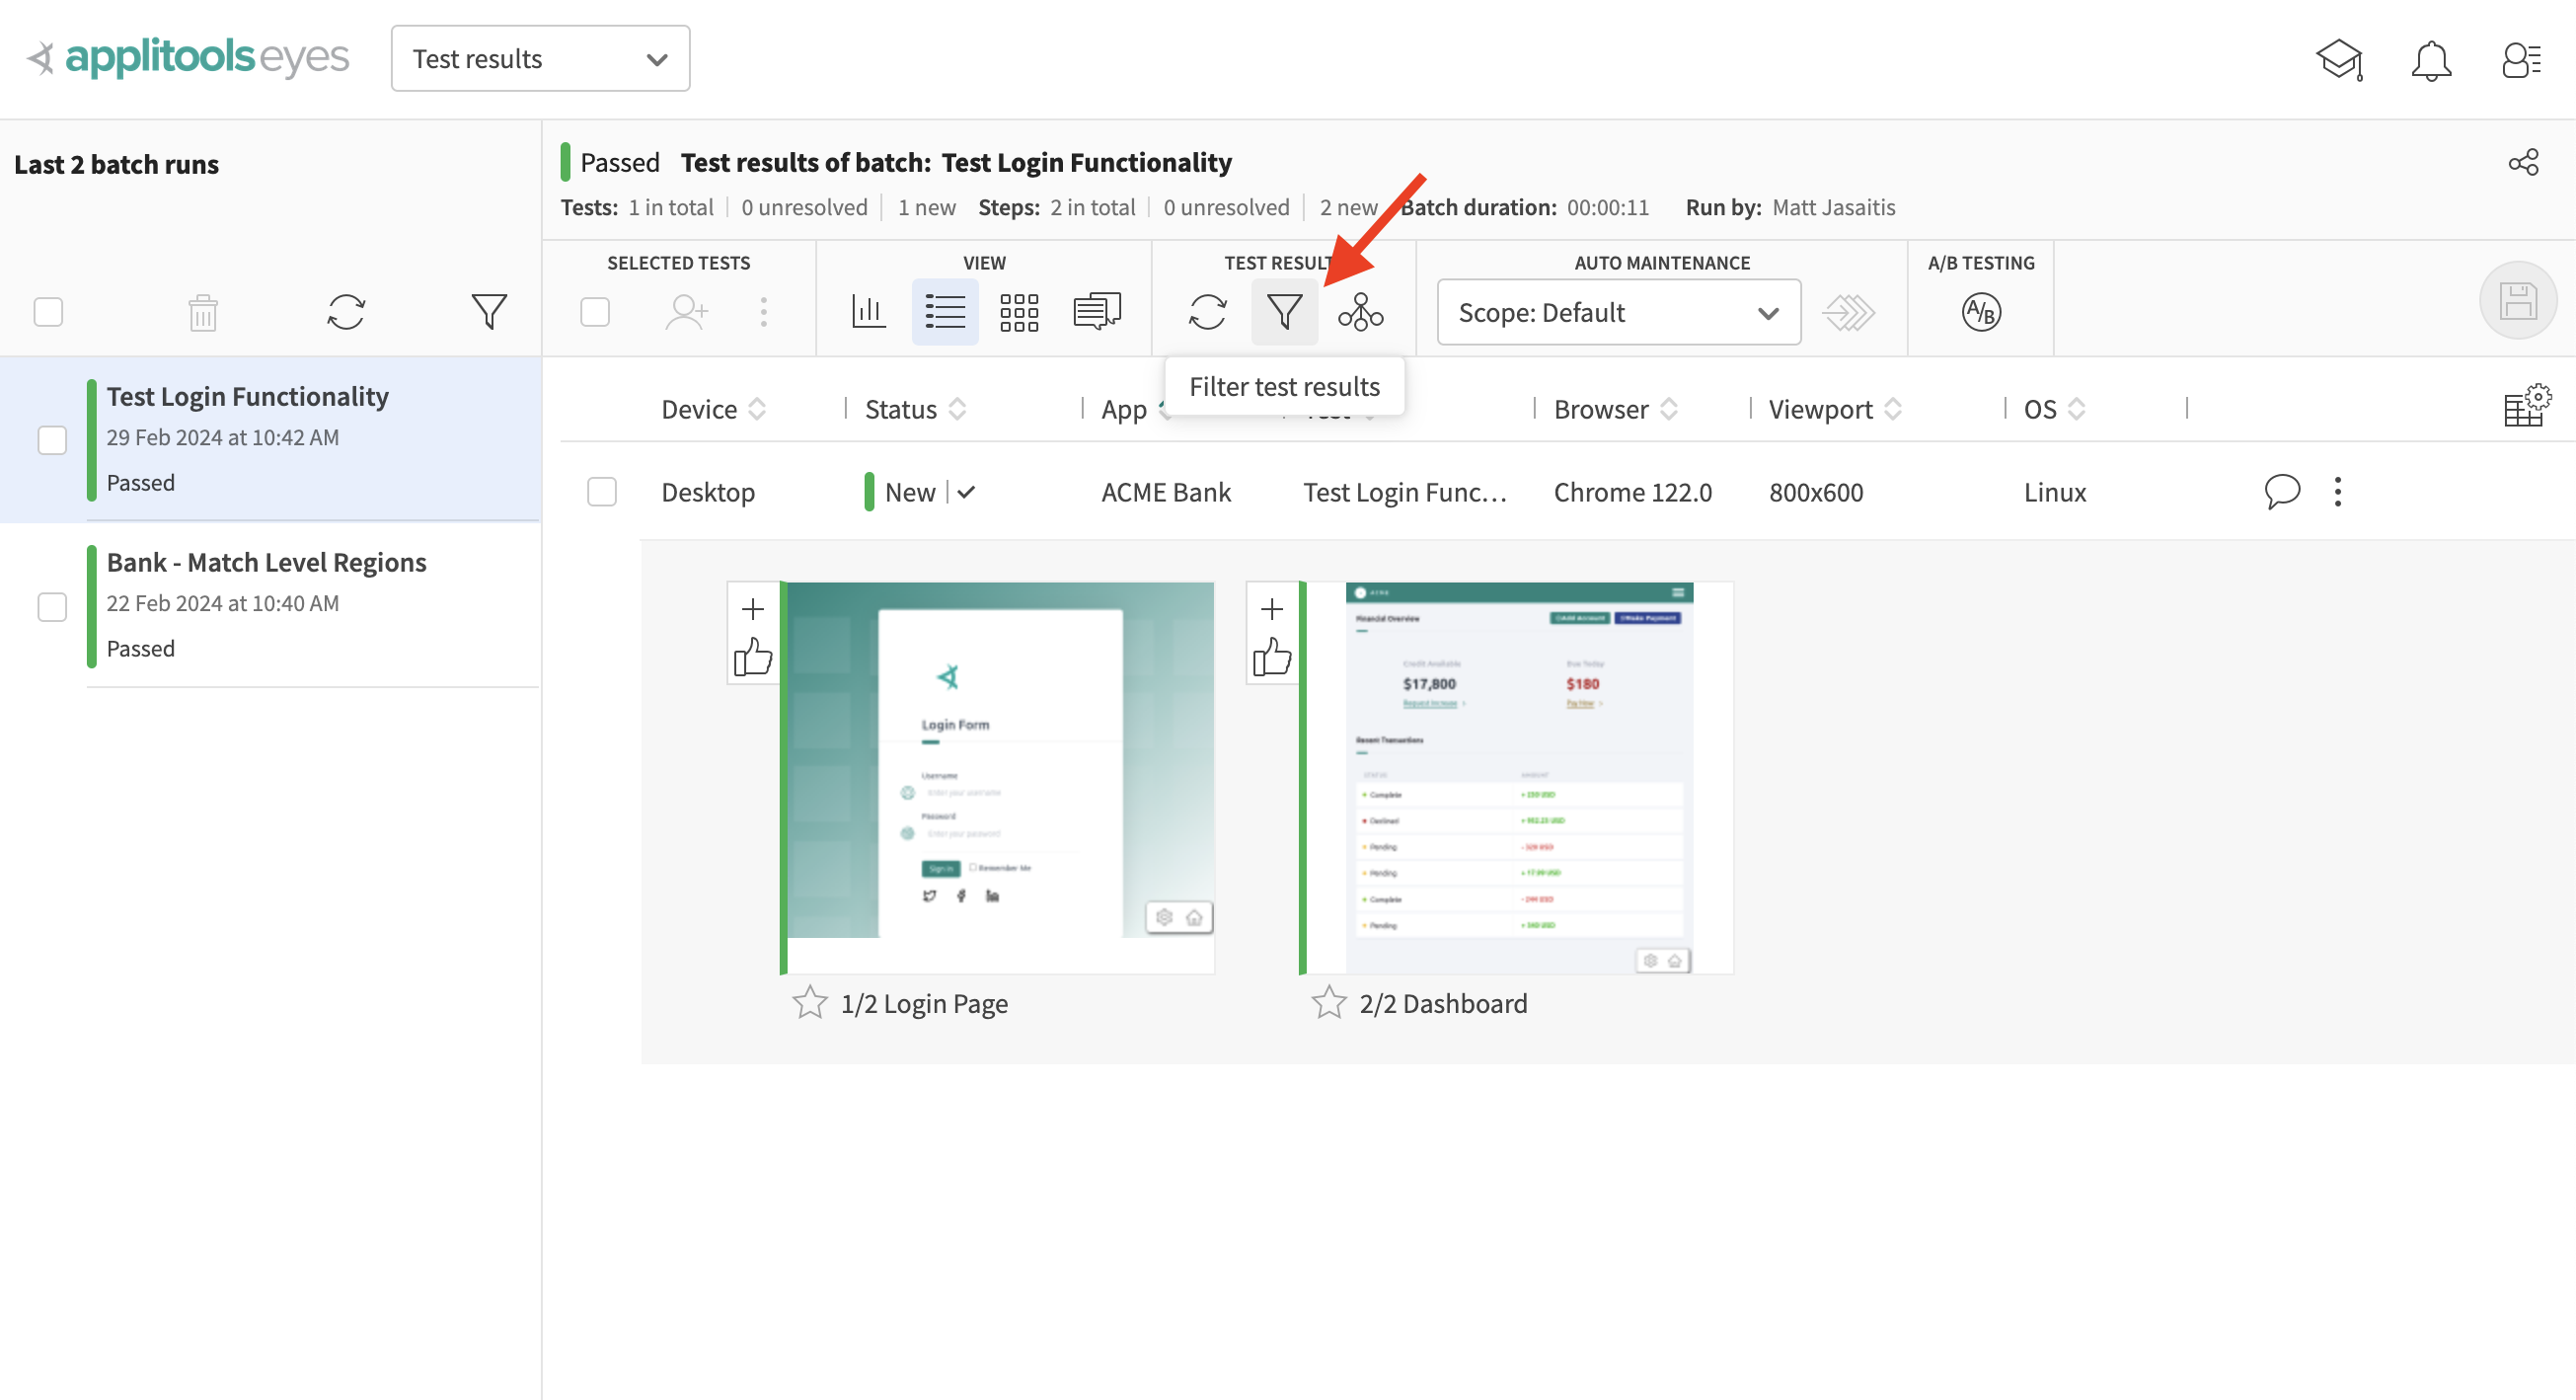Image resolution: width=2576 pixels, height=1400 pixels.
Task: Click the group by test results icon
Action: (x=1361, y=312)
